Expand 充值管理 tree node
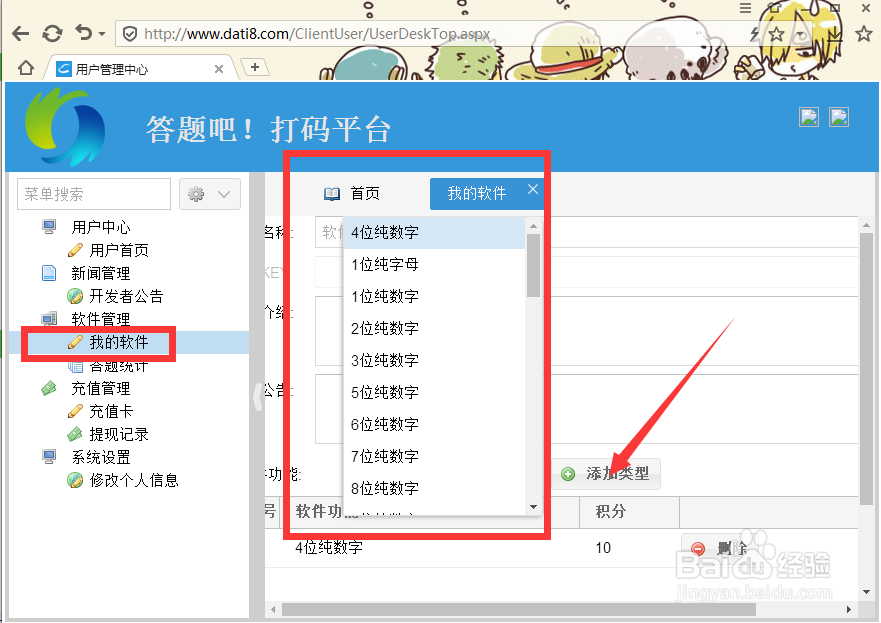Image resolution: width=881 pixels, height=623 pixels. [x=101, y=388]
